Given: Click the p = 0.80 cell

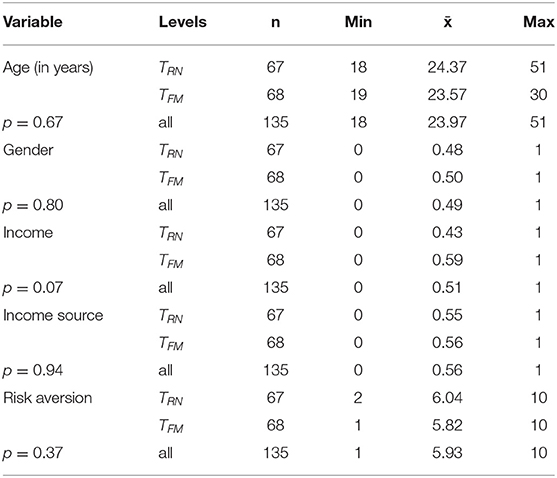Looking at the screenshot, I should click(33, 206).
